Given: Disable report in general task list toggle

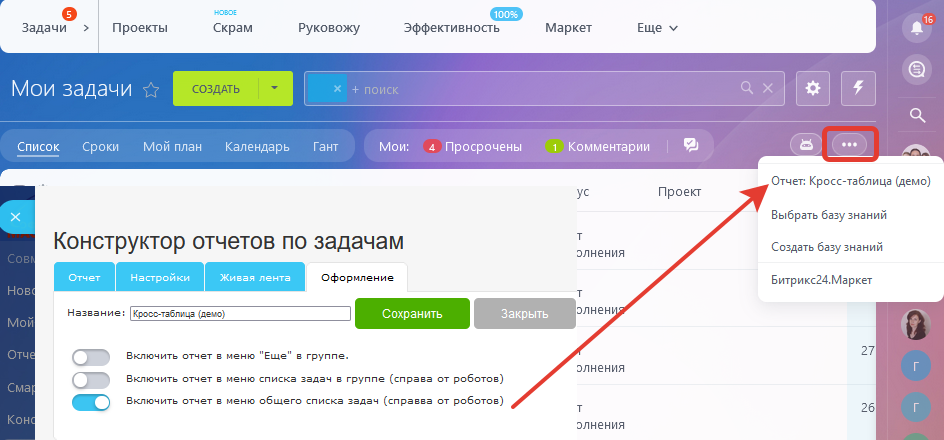Looking at the screenshot, I should 91,402.
